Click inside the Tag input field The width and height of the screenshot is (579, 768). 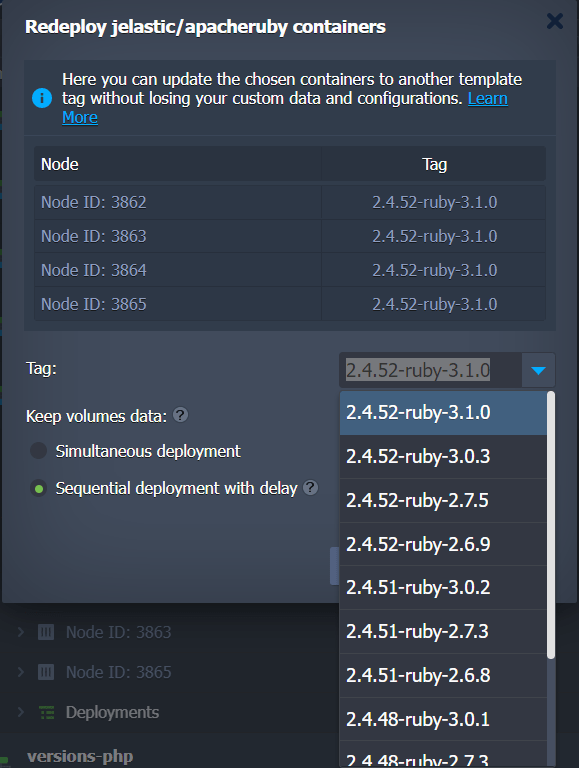(431, 370)
